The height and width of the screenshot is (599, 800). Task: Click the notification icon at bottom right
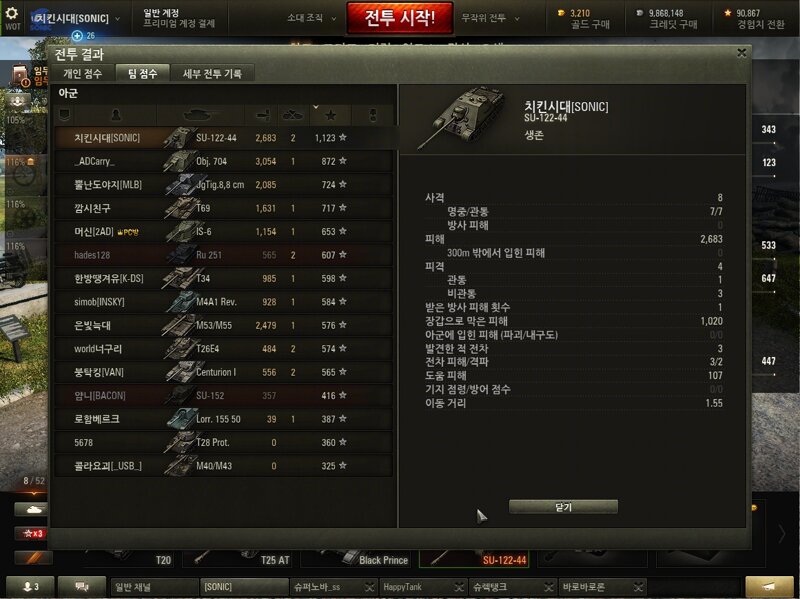coord(769,586)
